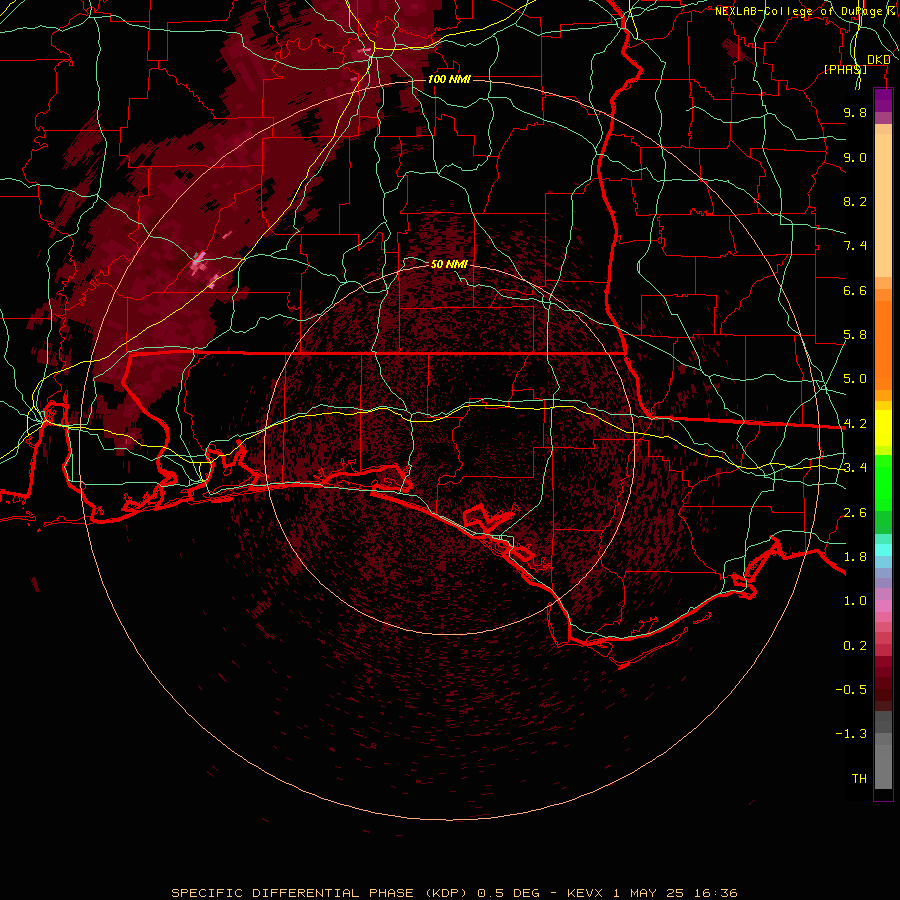Click the 1.0 scale value

point(855,601)
